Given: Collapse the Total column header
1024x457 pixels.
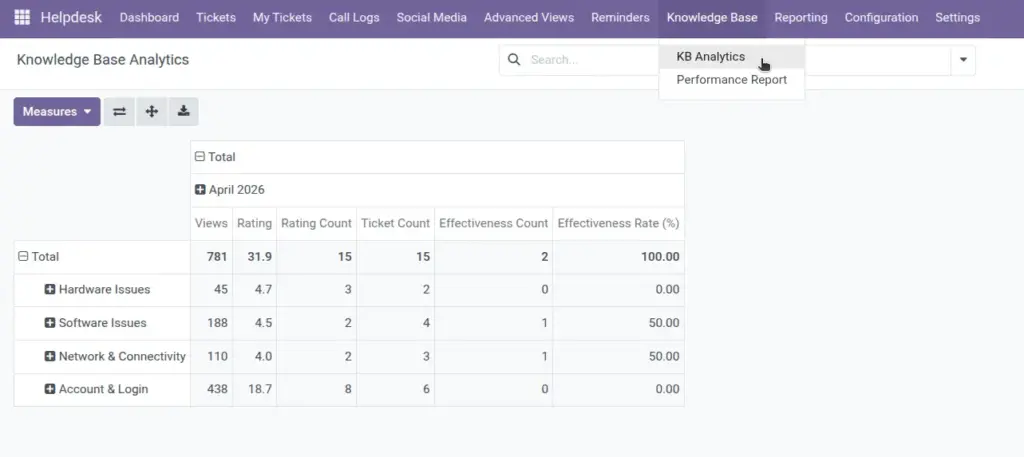Looking at the screenshot, I should (x=216, y=157).
